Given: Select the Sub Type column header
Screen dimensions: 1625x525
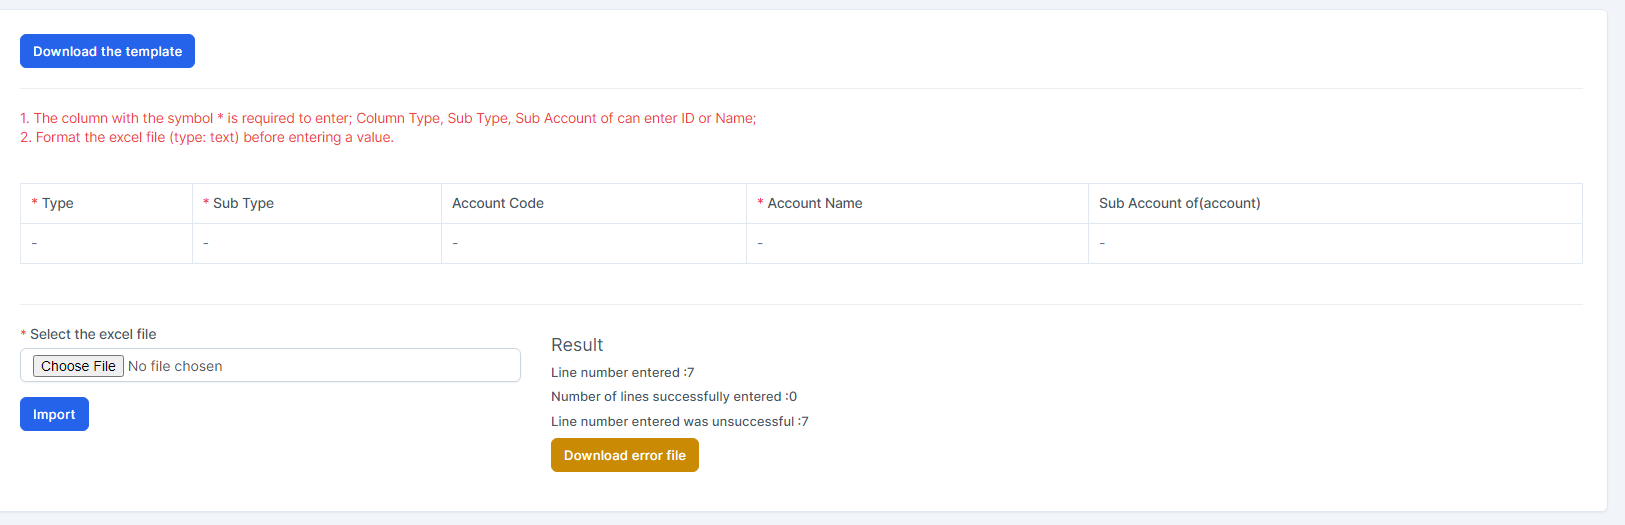Looking at the screenshot, I should point(243,203).
